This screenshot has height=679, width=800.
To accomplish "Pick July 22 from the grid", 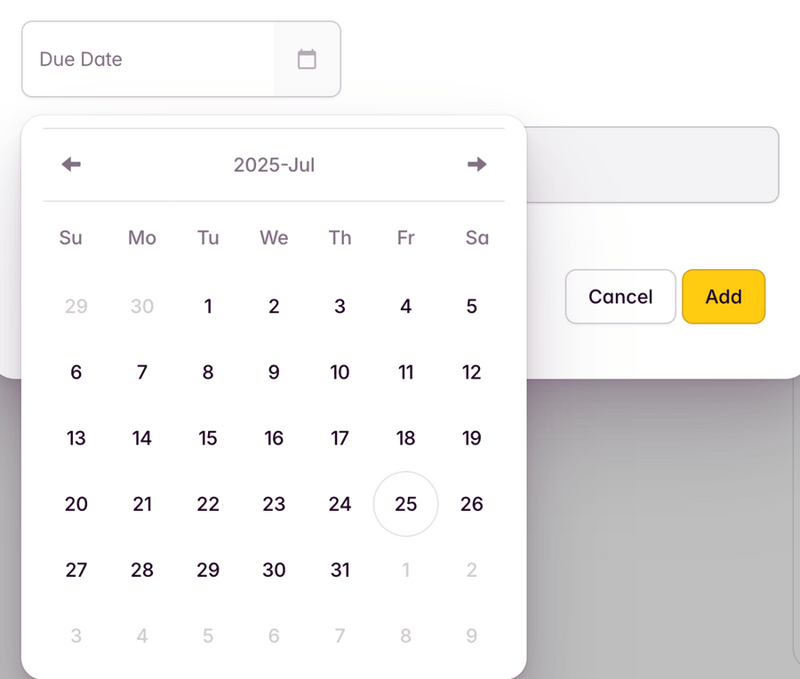I will coord(208,504).
